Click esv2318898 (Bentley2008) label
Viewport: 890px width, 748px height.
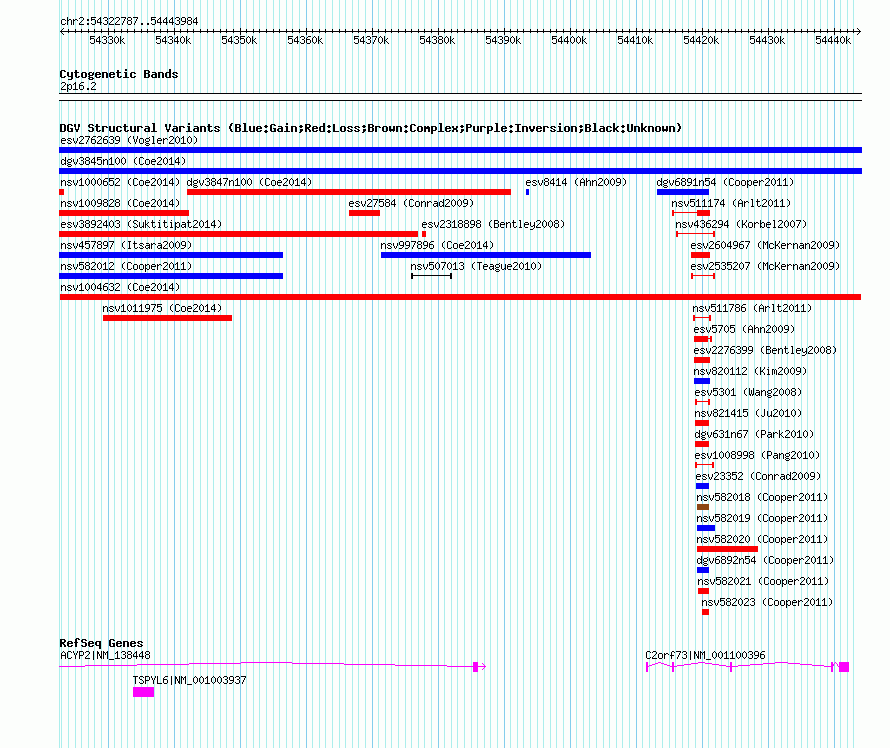click(493, 224)
